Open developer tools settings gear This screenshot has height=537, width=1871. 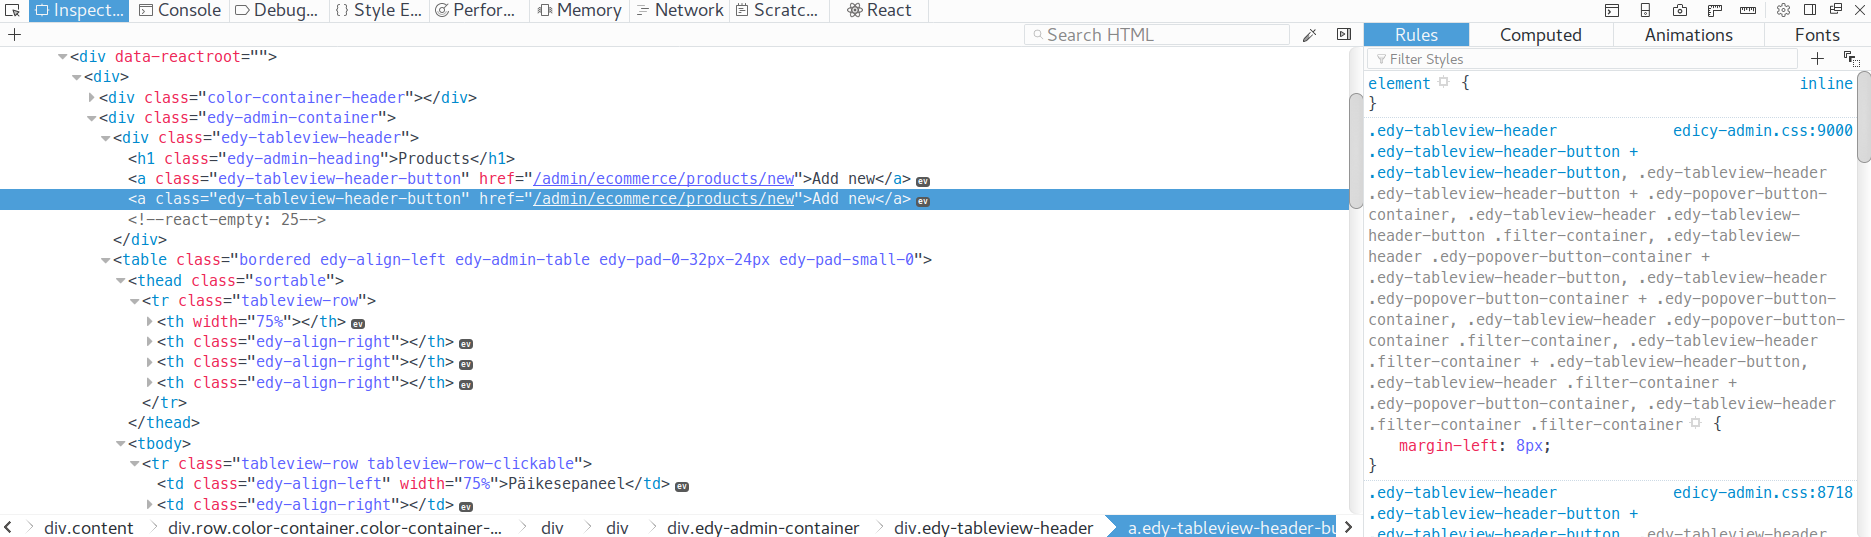point(1783,10)
